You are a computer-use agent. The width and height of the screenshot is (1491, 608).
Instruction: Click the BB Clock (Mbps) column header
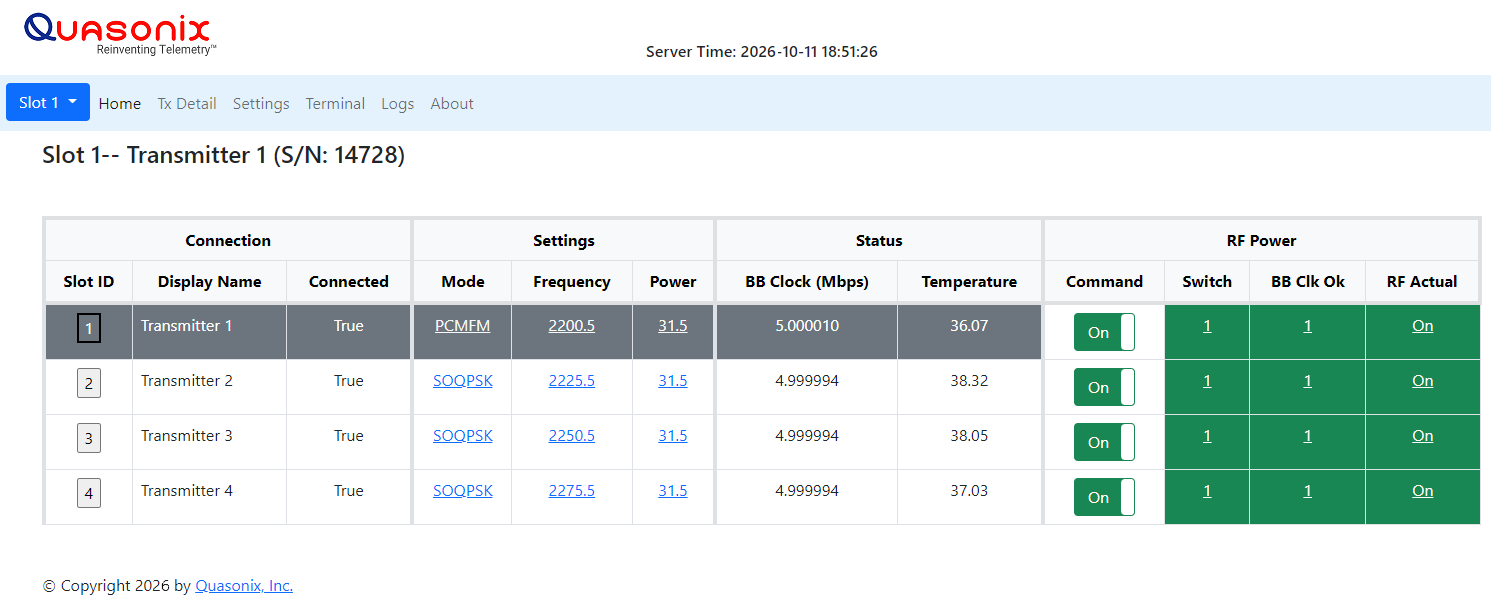(x=807, y=282)
